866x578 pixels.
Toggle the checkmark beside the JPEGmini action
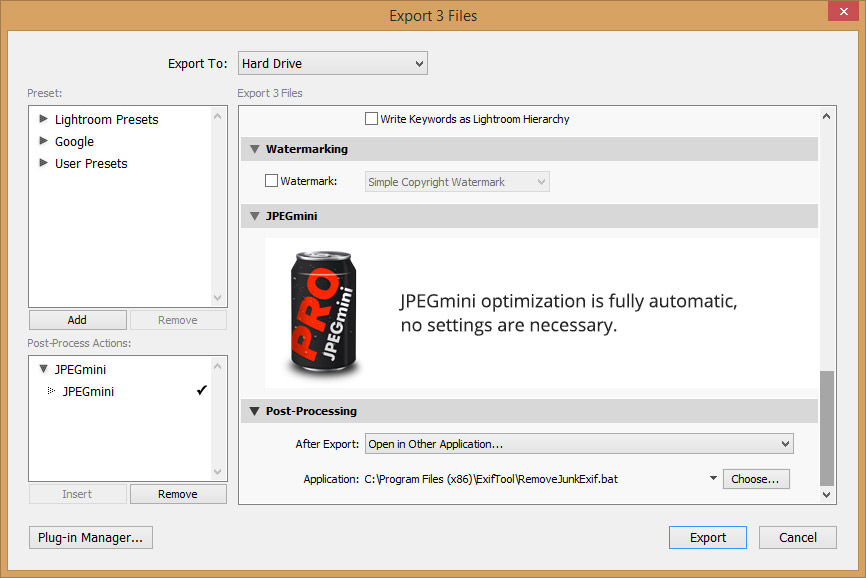pos(202,391)
